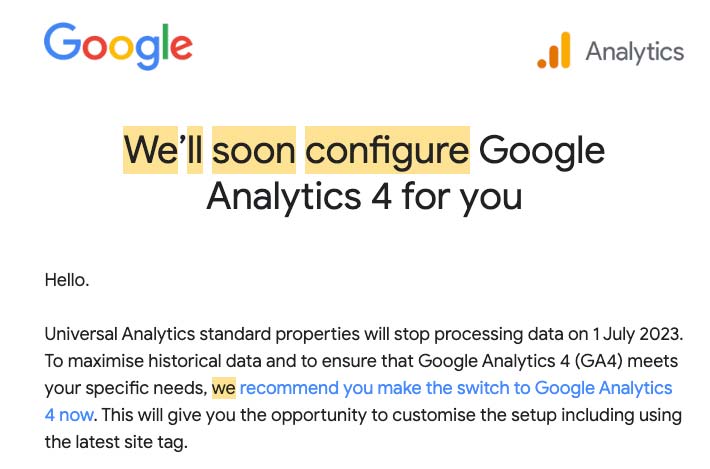710x469 pixels.
Task: Click the '1 July 2023' date in the paragraph
Action: coord(636,334)
